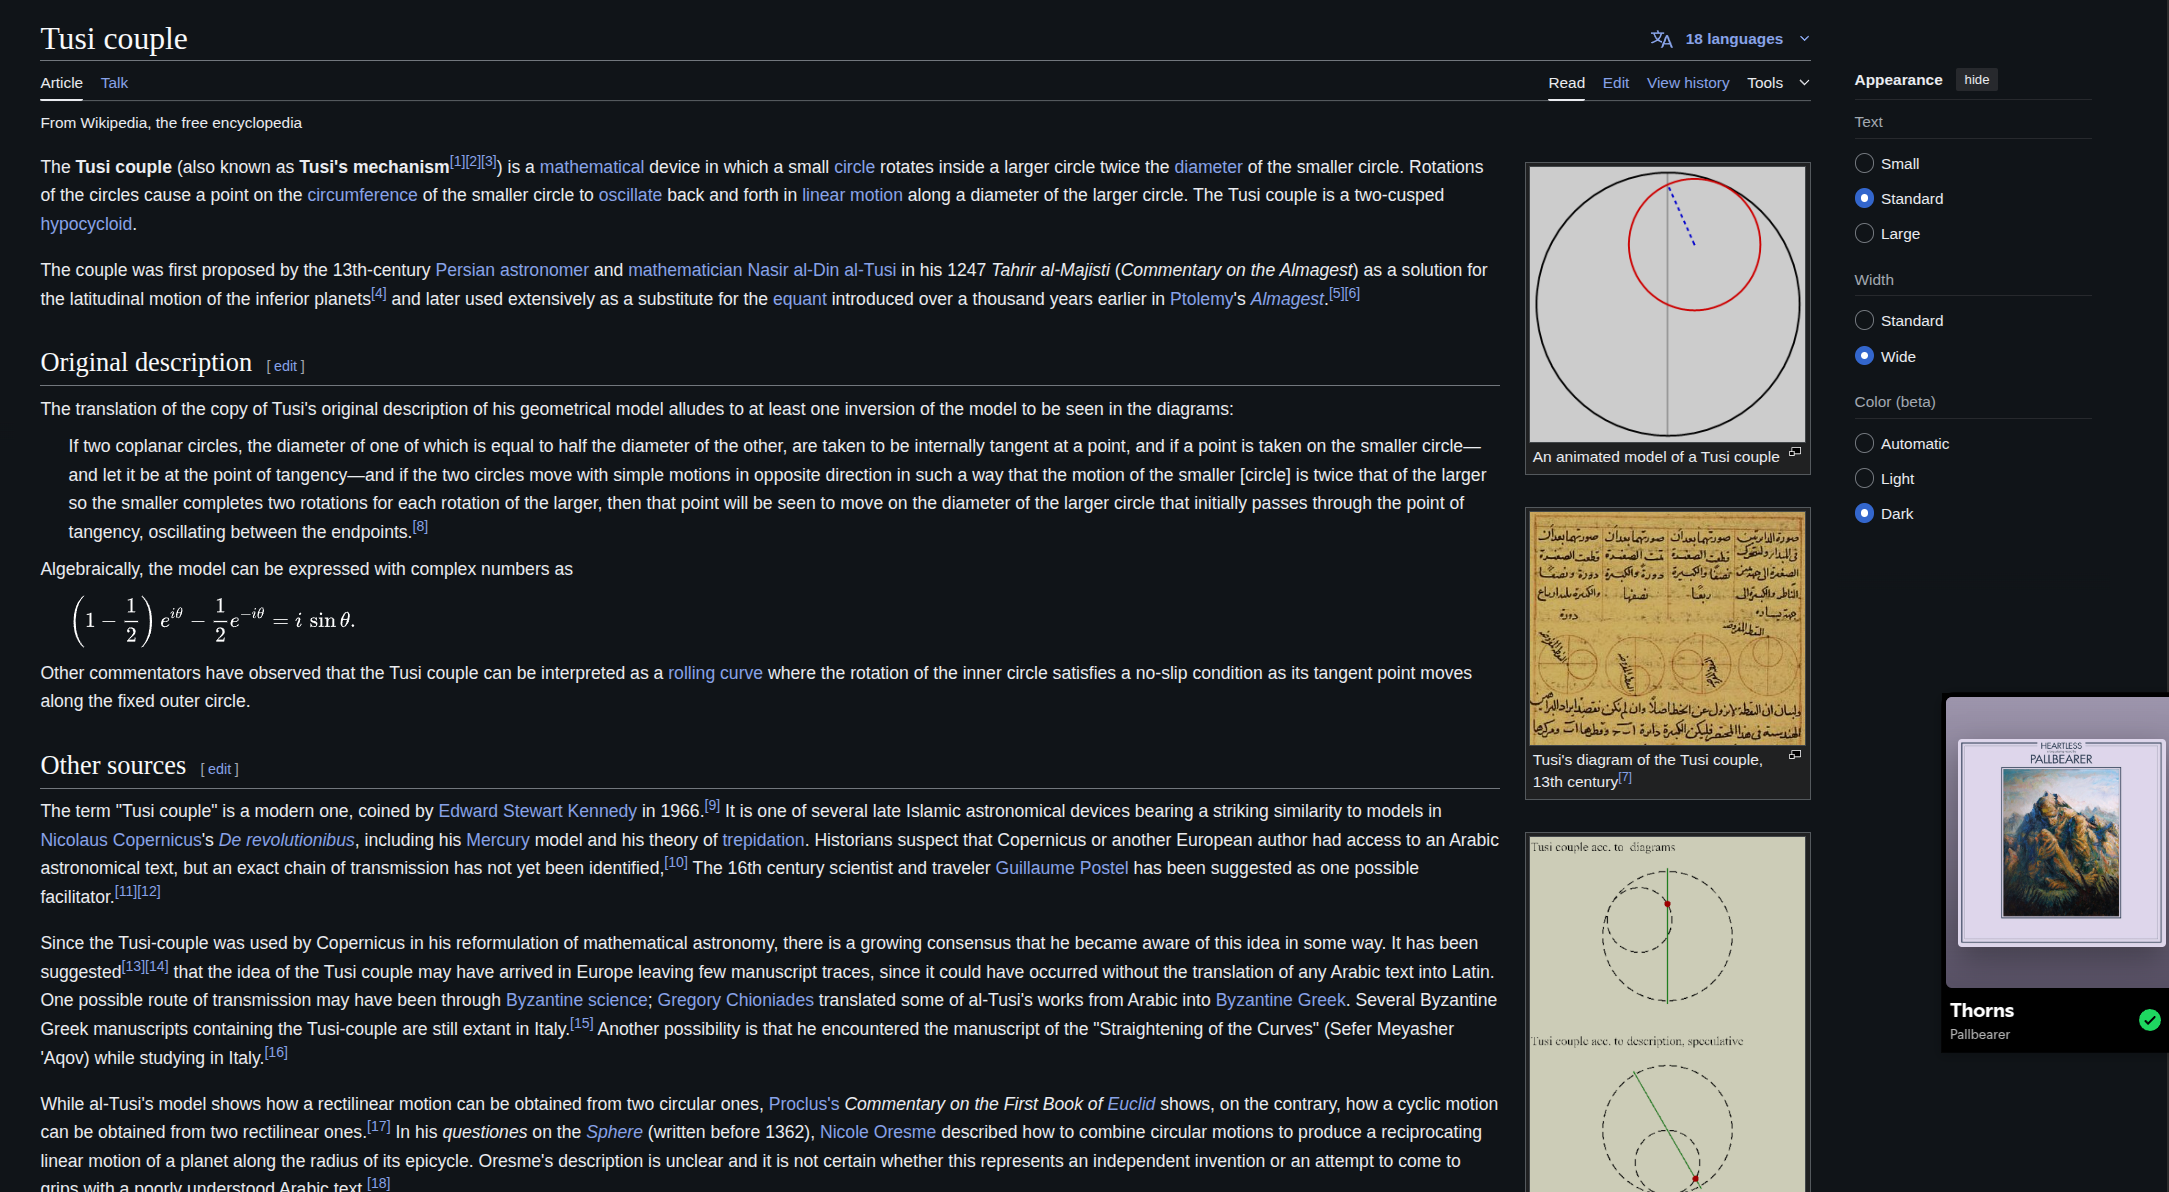Open the mathematical link in intro

point(592,167)
